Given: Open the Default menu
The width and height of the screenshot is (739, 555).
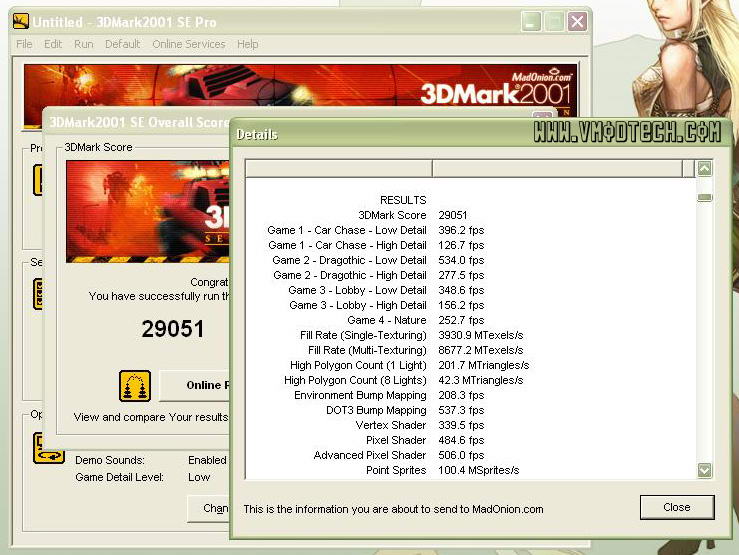Looking at the screenshot, I should pos(123,44).
